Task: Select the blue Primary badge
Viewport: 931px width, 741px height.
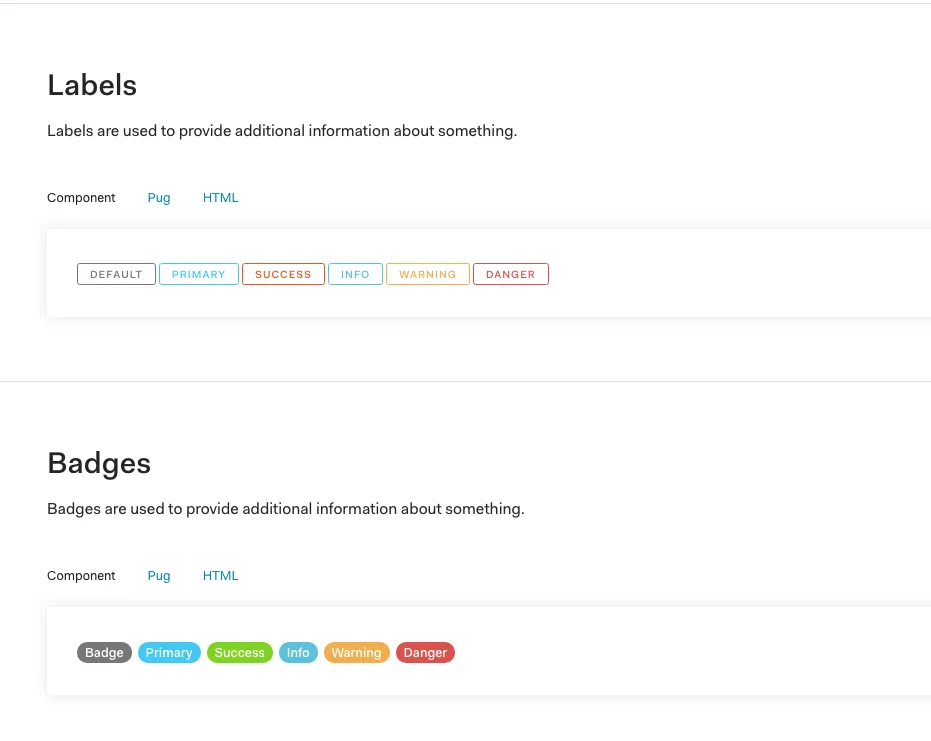Action: (x=169, y=652)
